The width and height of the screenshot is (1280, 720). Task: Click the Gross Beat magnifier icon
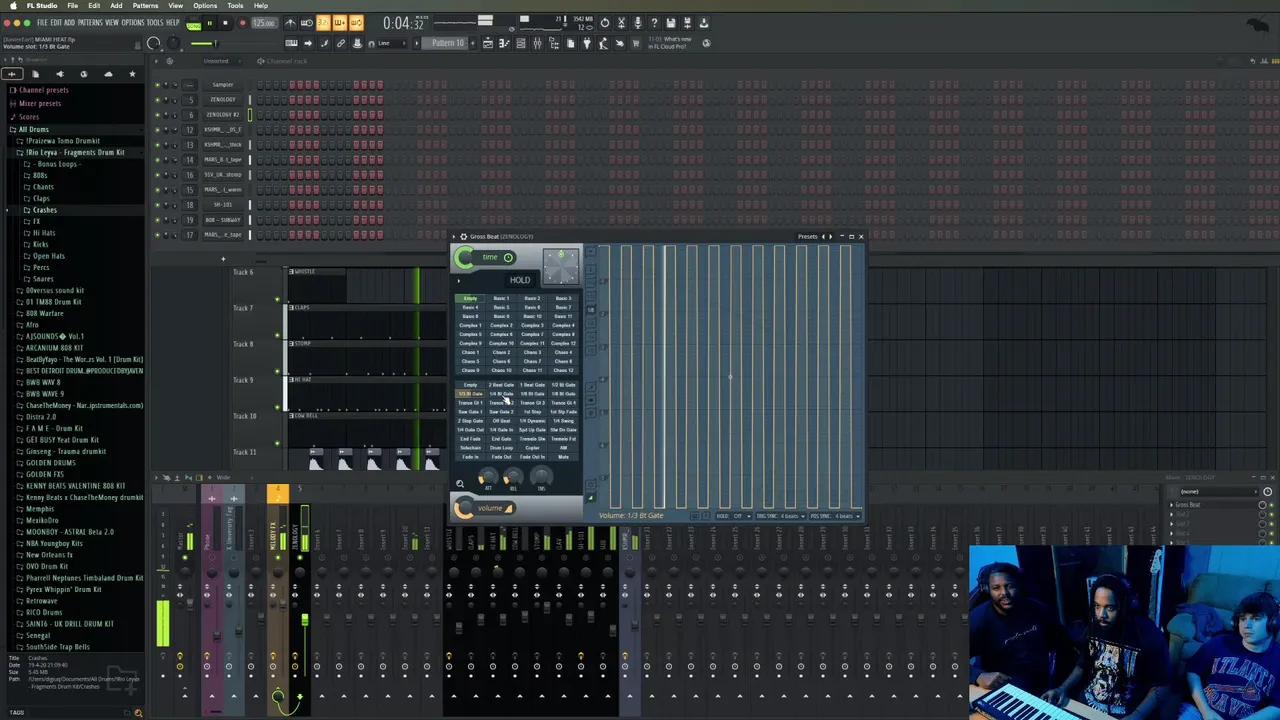(460, 484)
